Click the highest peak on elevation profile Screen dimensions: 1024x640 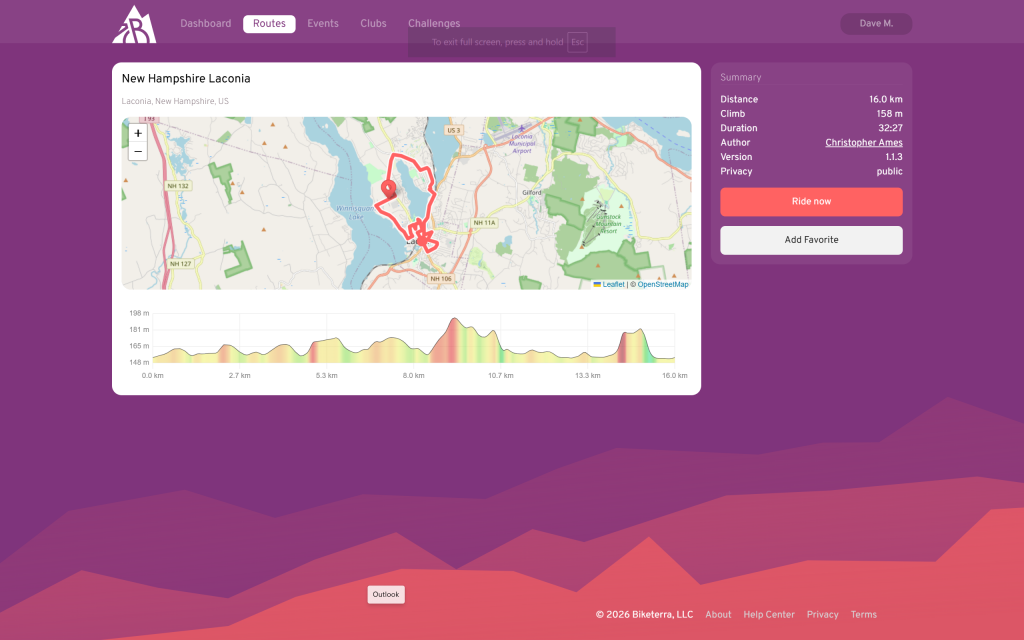pyautogui.click(x=454, y=320)
